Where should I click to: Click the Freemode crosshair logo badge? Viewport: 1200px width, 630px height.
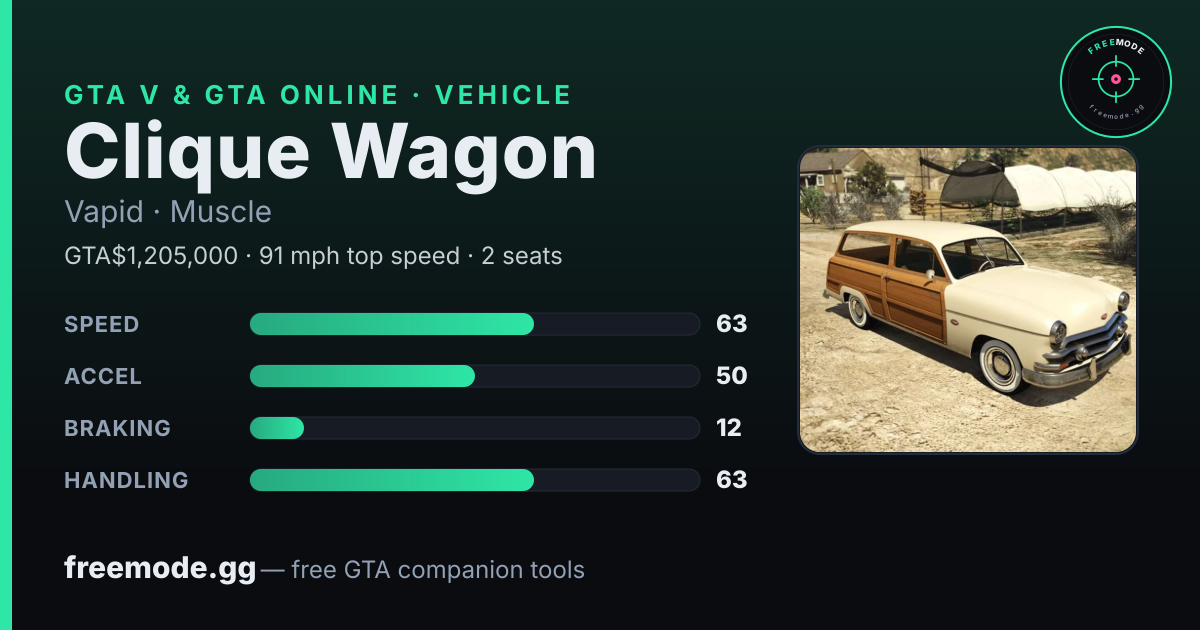[x=1115, y=82]
